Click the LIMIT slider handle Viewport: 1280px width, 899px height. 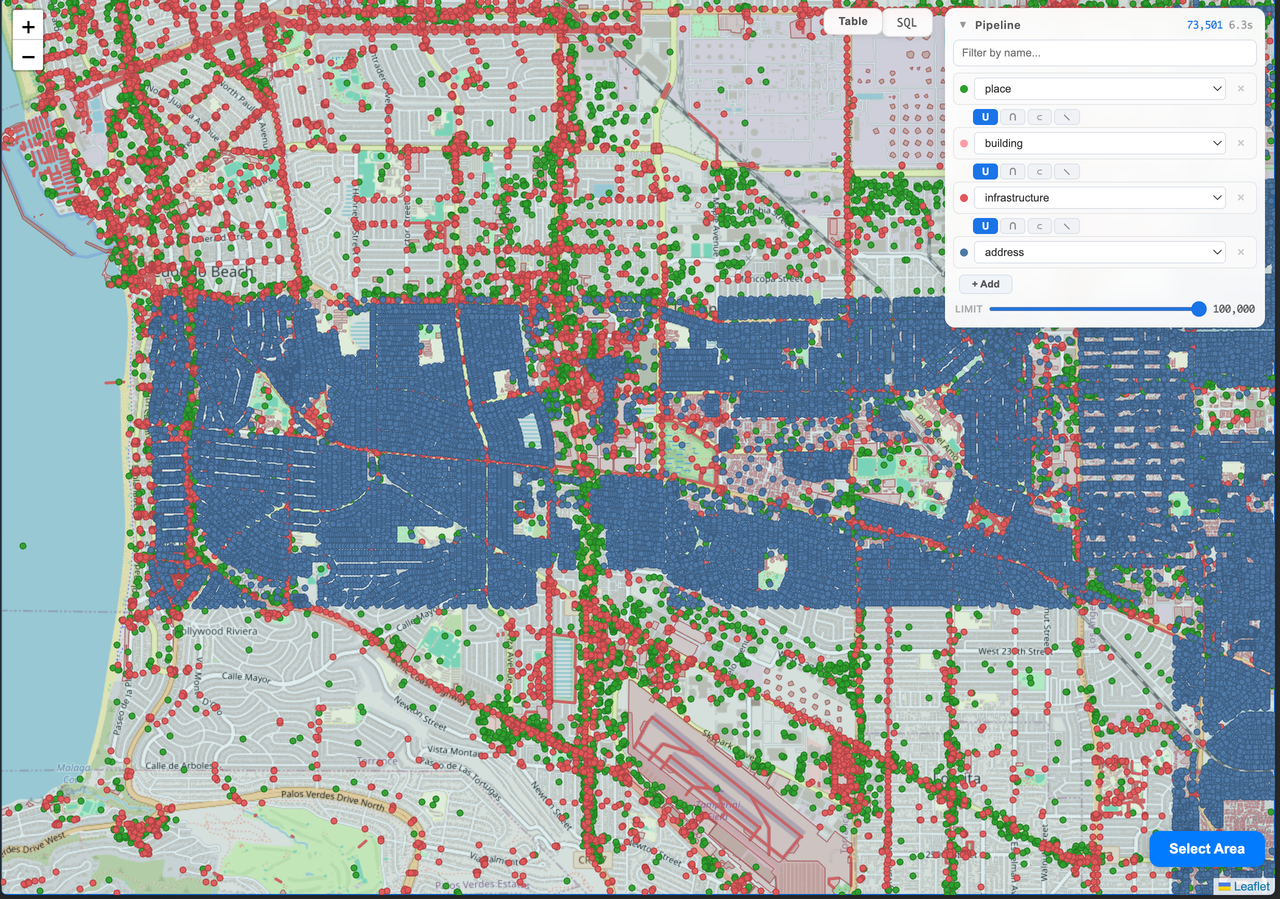tap(1199, 309)
